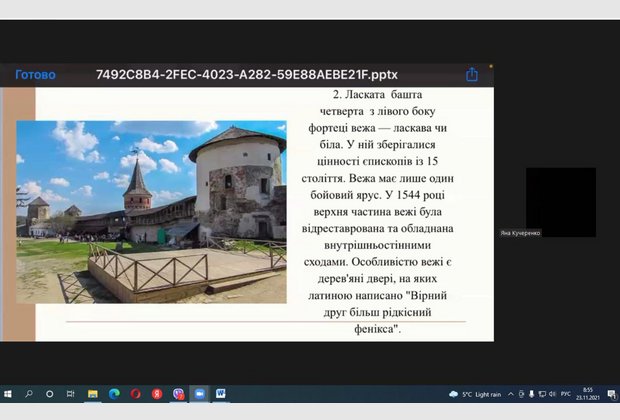Open Yandex browser from the taskbar

157,394
